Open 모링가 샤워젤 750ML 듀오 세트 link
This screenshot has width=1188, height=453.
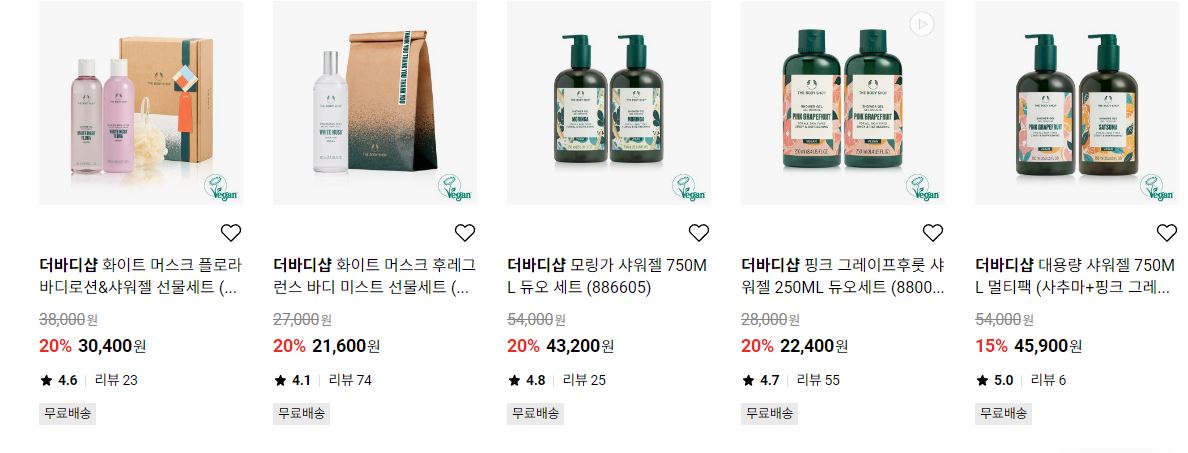607,276
